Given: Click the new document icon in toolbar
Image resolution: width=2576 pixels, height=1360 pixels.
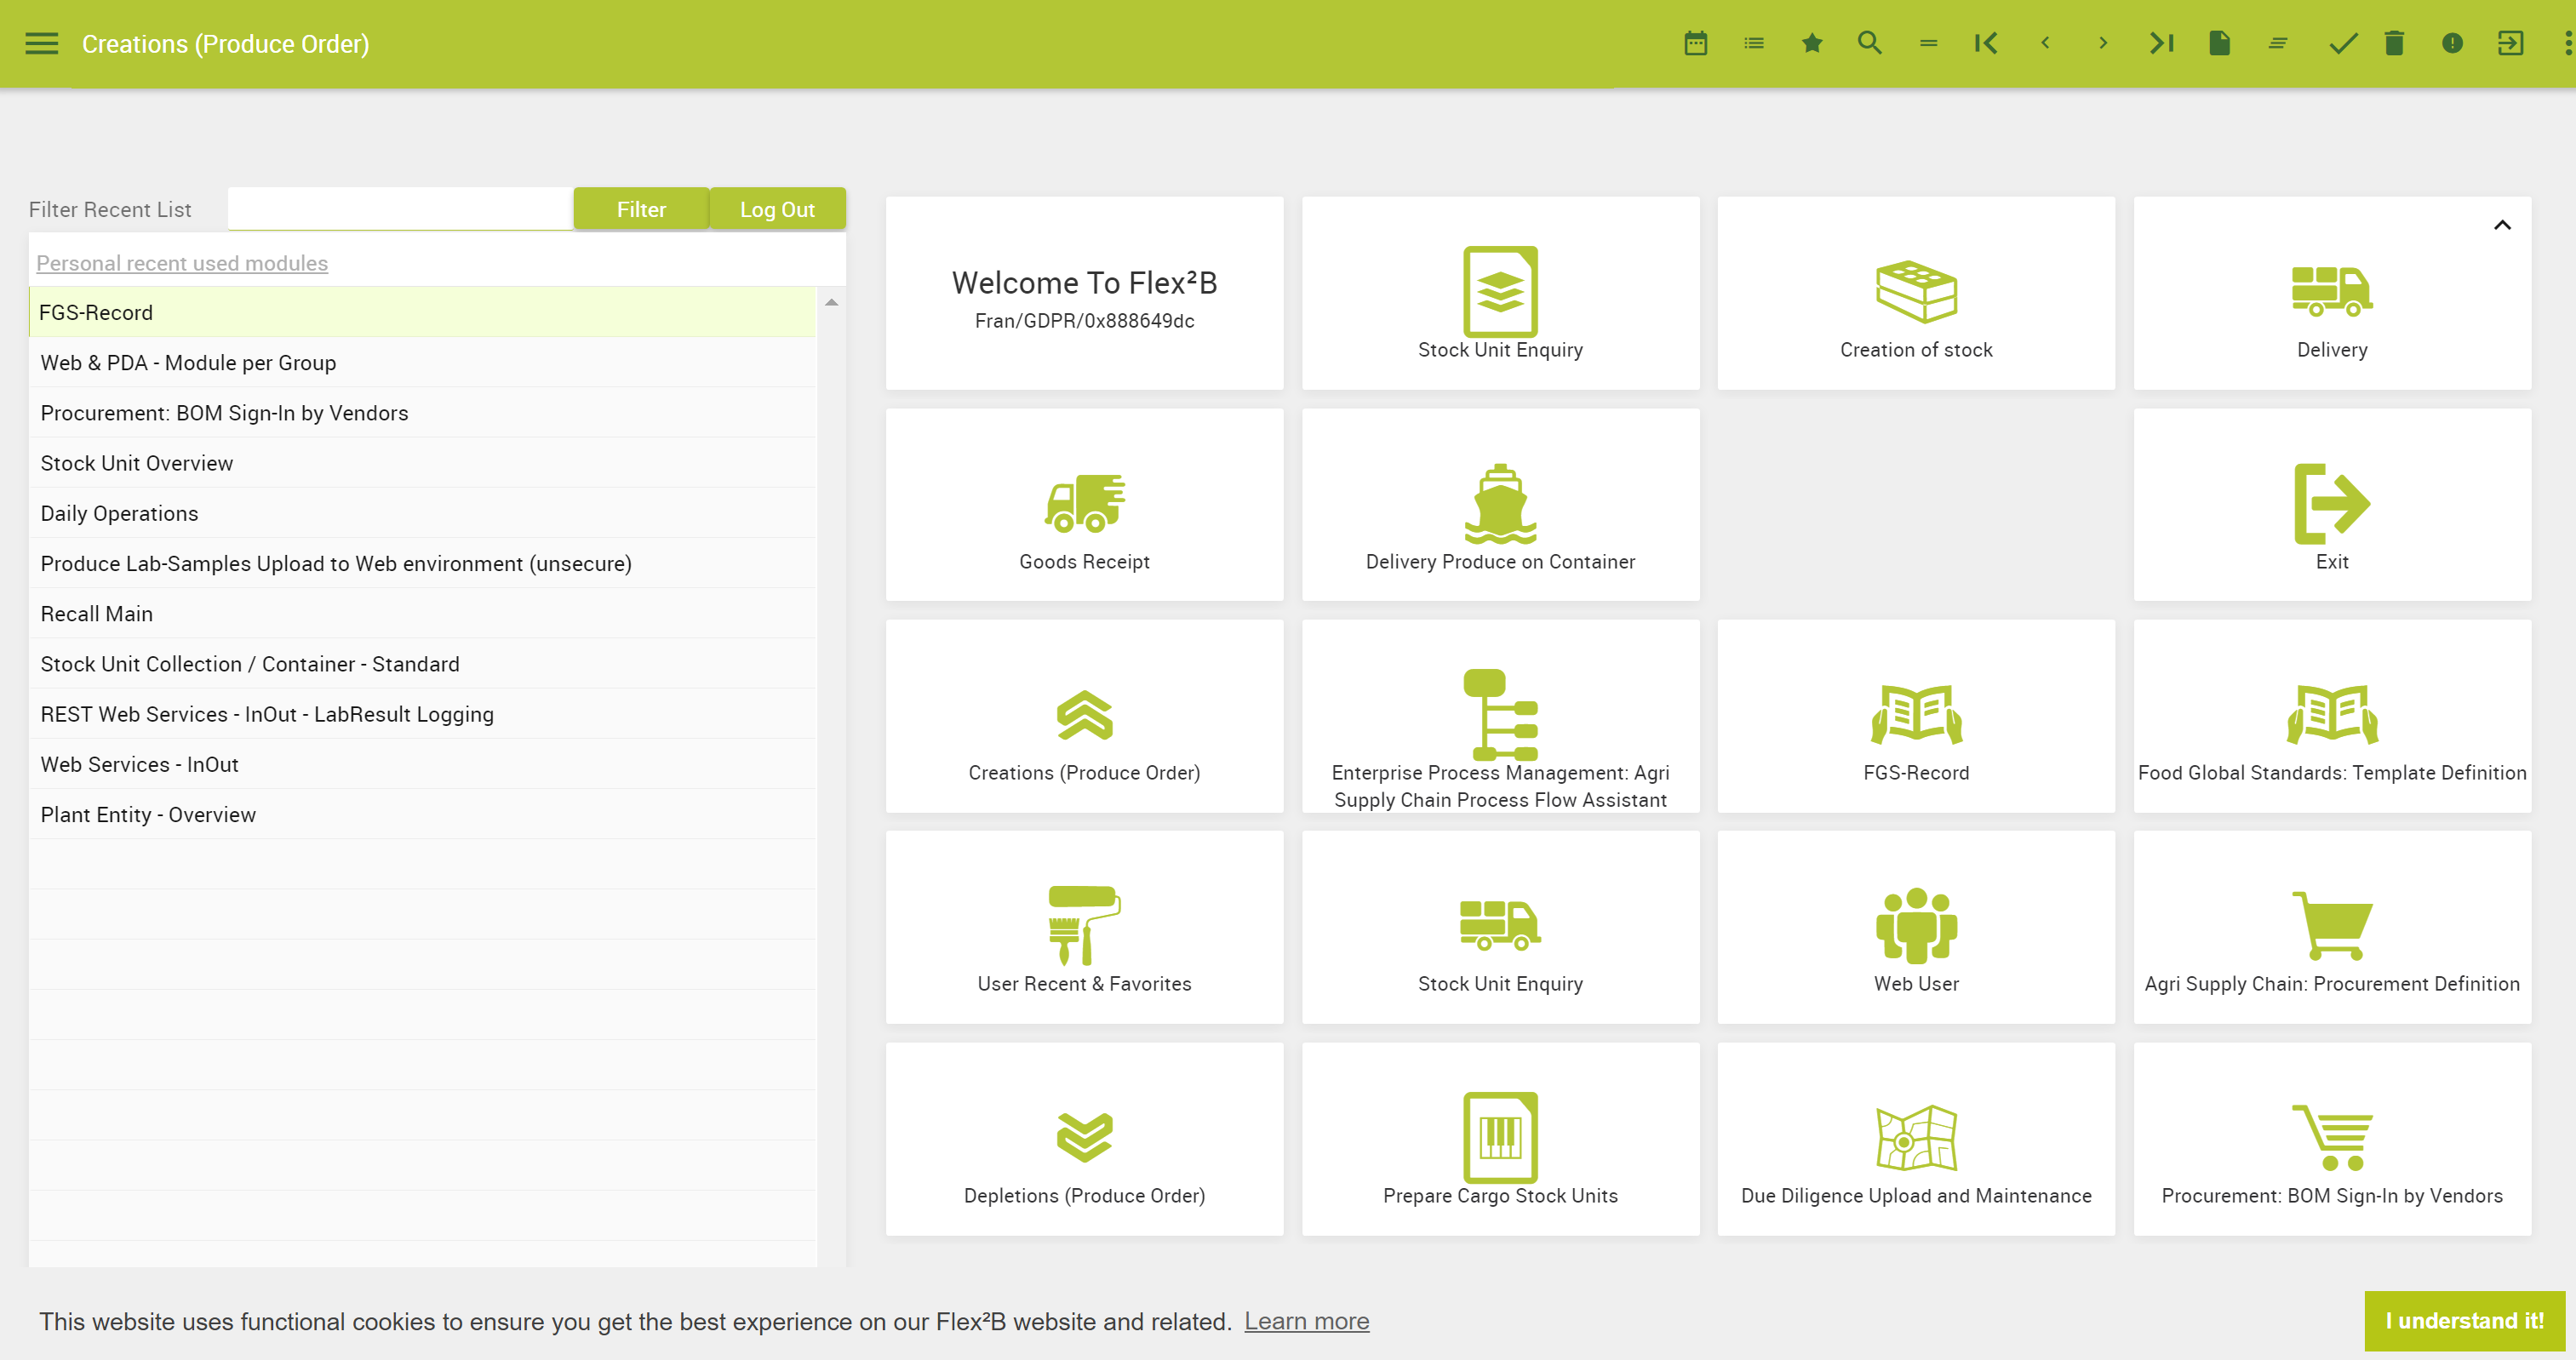Looking at the screenshot, I should pyautogui.click(x=2219, y=44).
